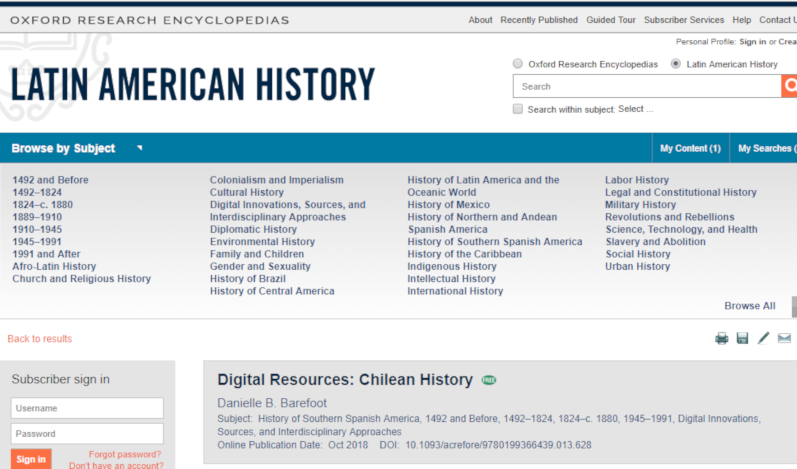
Task: Select the Oxford Research Encyclopedias radio button
Action: tap(517, 64)
